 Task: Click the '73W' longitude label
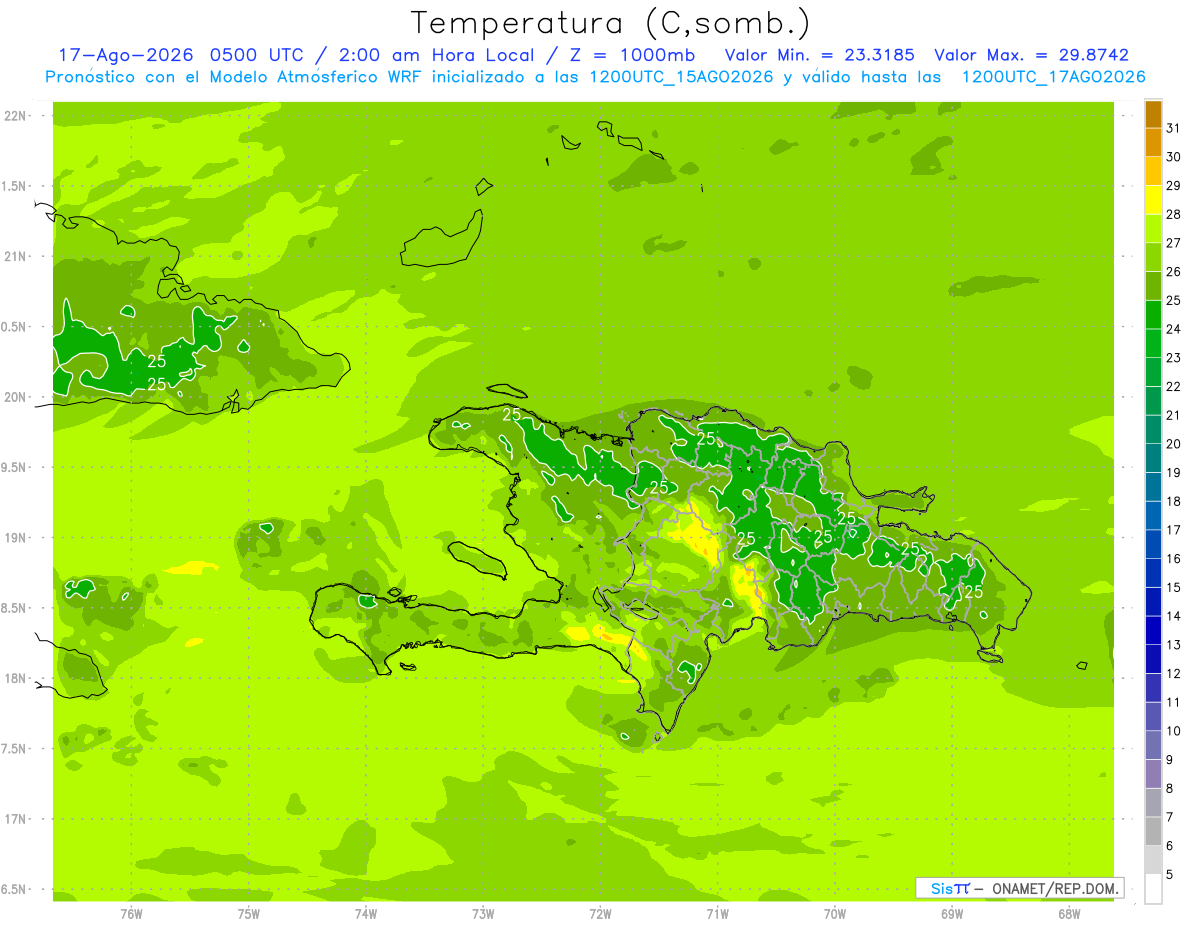[483, 914]
